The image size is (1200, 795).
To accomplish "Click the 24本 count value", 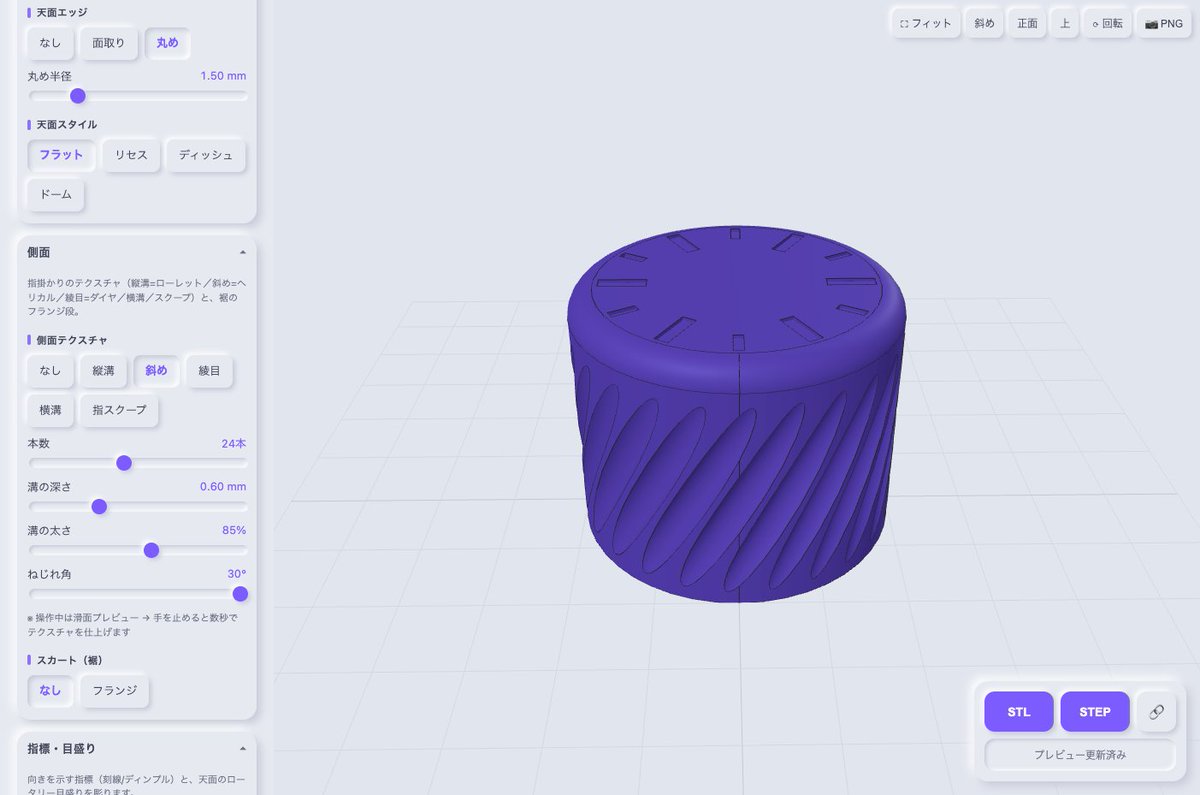I will pyautogui.click(x=234, y=443).
